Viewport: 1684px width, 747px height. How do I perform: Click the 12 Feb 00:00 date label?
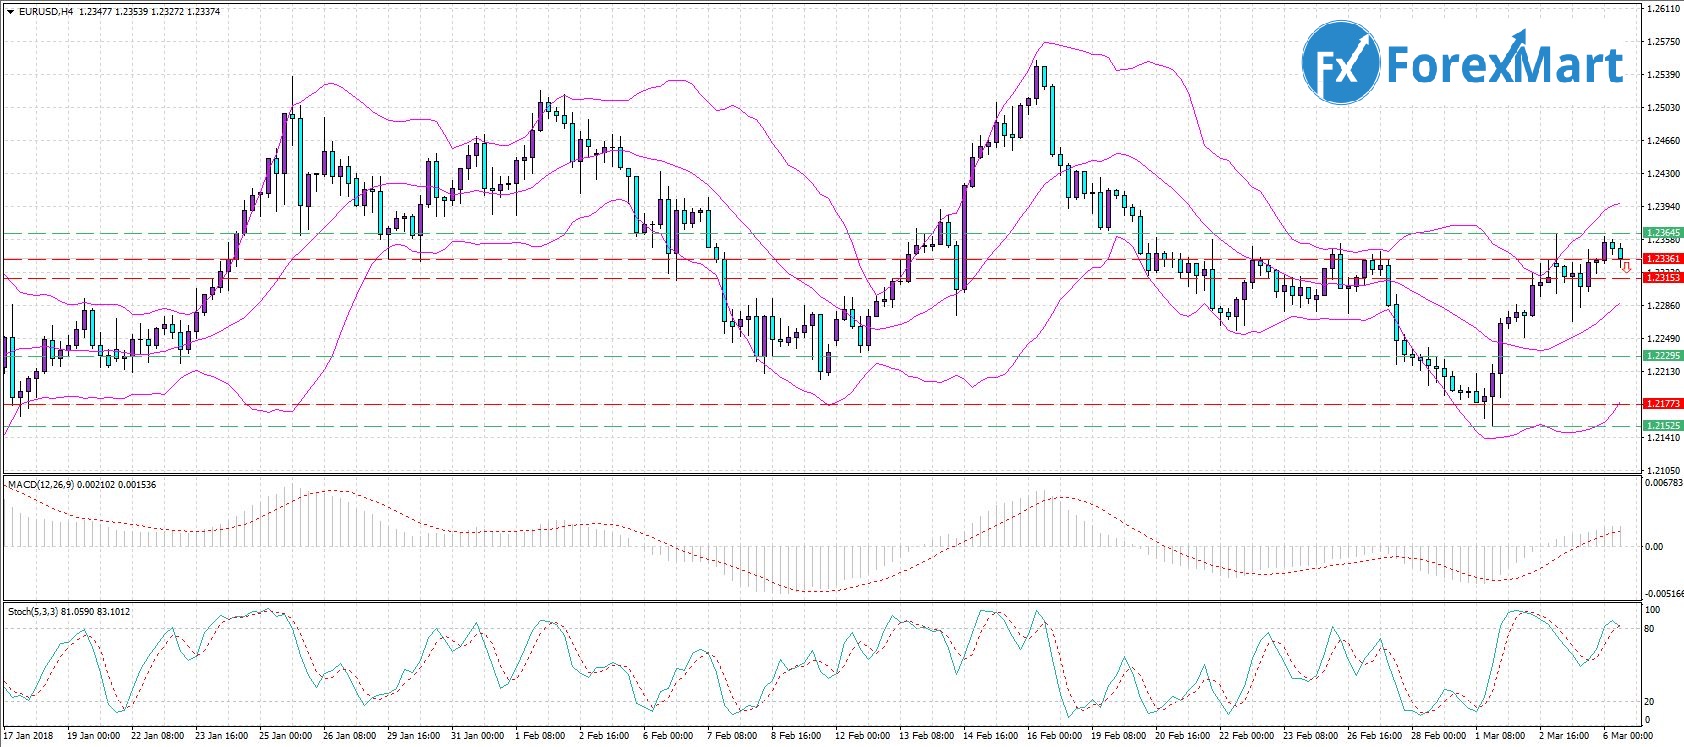tap(863, 736)
